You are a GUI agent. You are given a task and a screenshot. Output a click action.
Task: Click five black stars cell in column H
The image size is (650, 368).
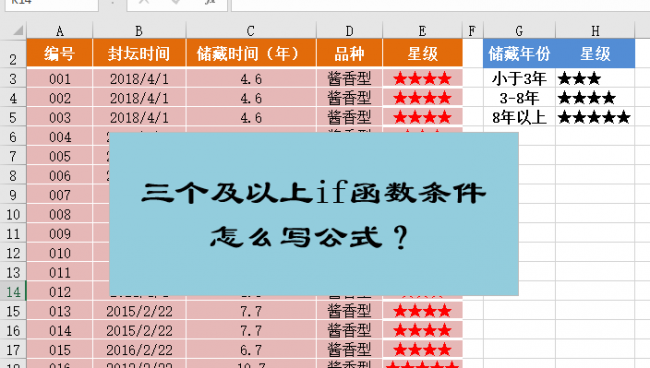click(595, 118)
